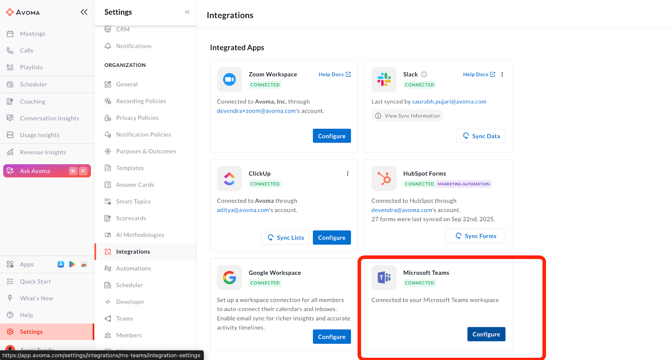Collapse the Settings panel chevrons
The width and height of the screenshot is (670, 360).
pos(187,12)
